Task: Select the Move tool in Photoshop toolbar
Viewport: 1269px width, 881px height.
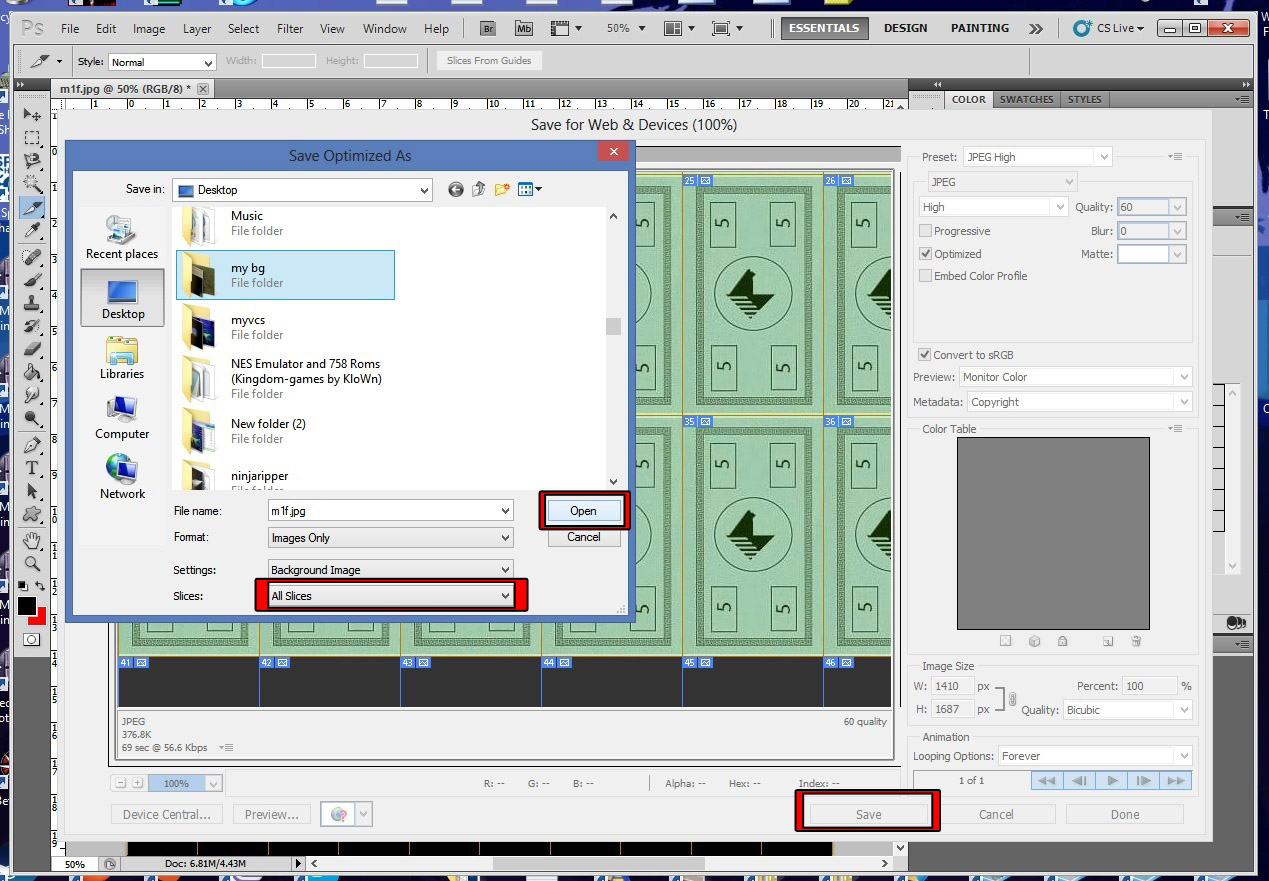Action: (x=32, y=114)
